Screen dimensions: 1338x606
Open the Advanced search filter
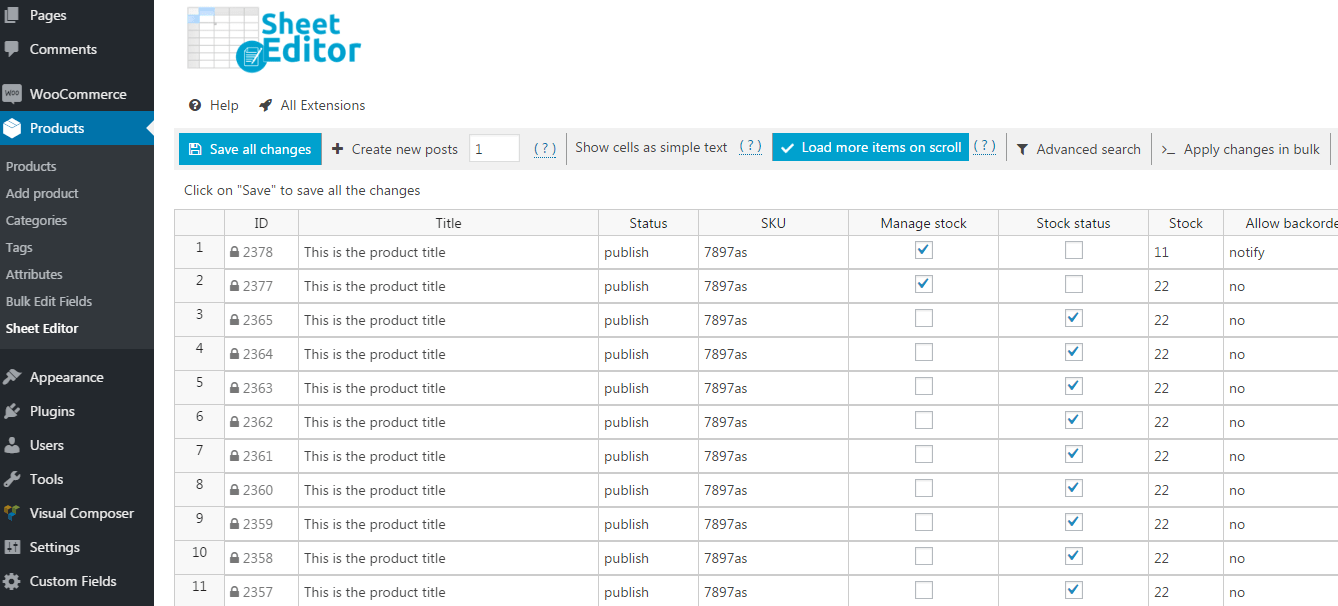click(x=1079, y=149)
